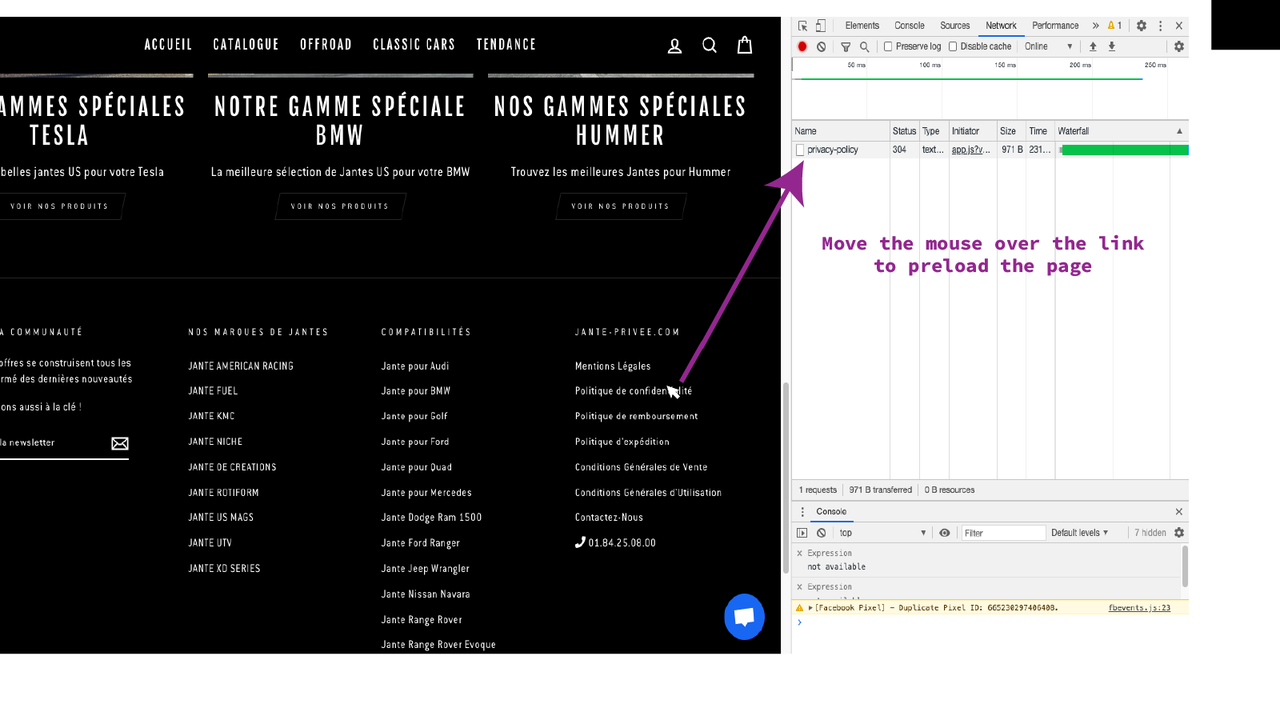
Task: Click in the console Filter input field
Action: [x=1003, y=533]
